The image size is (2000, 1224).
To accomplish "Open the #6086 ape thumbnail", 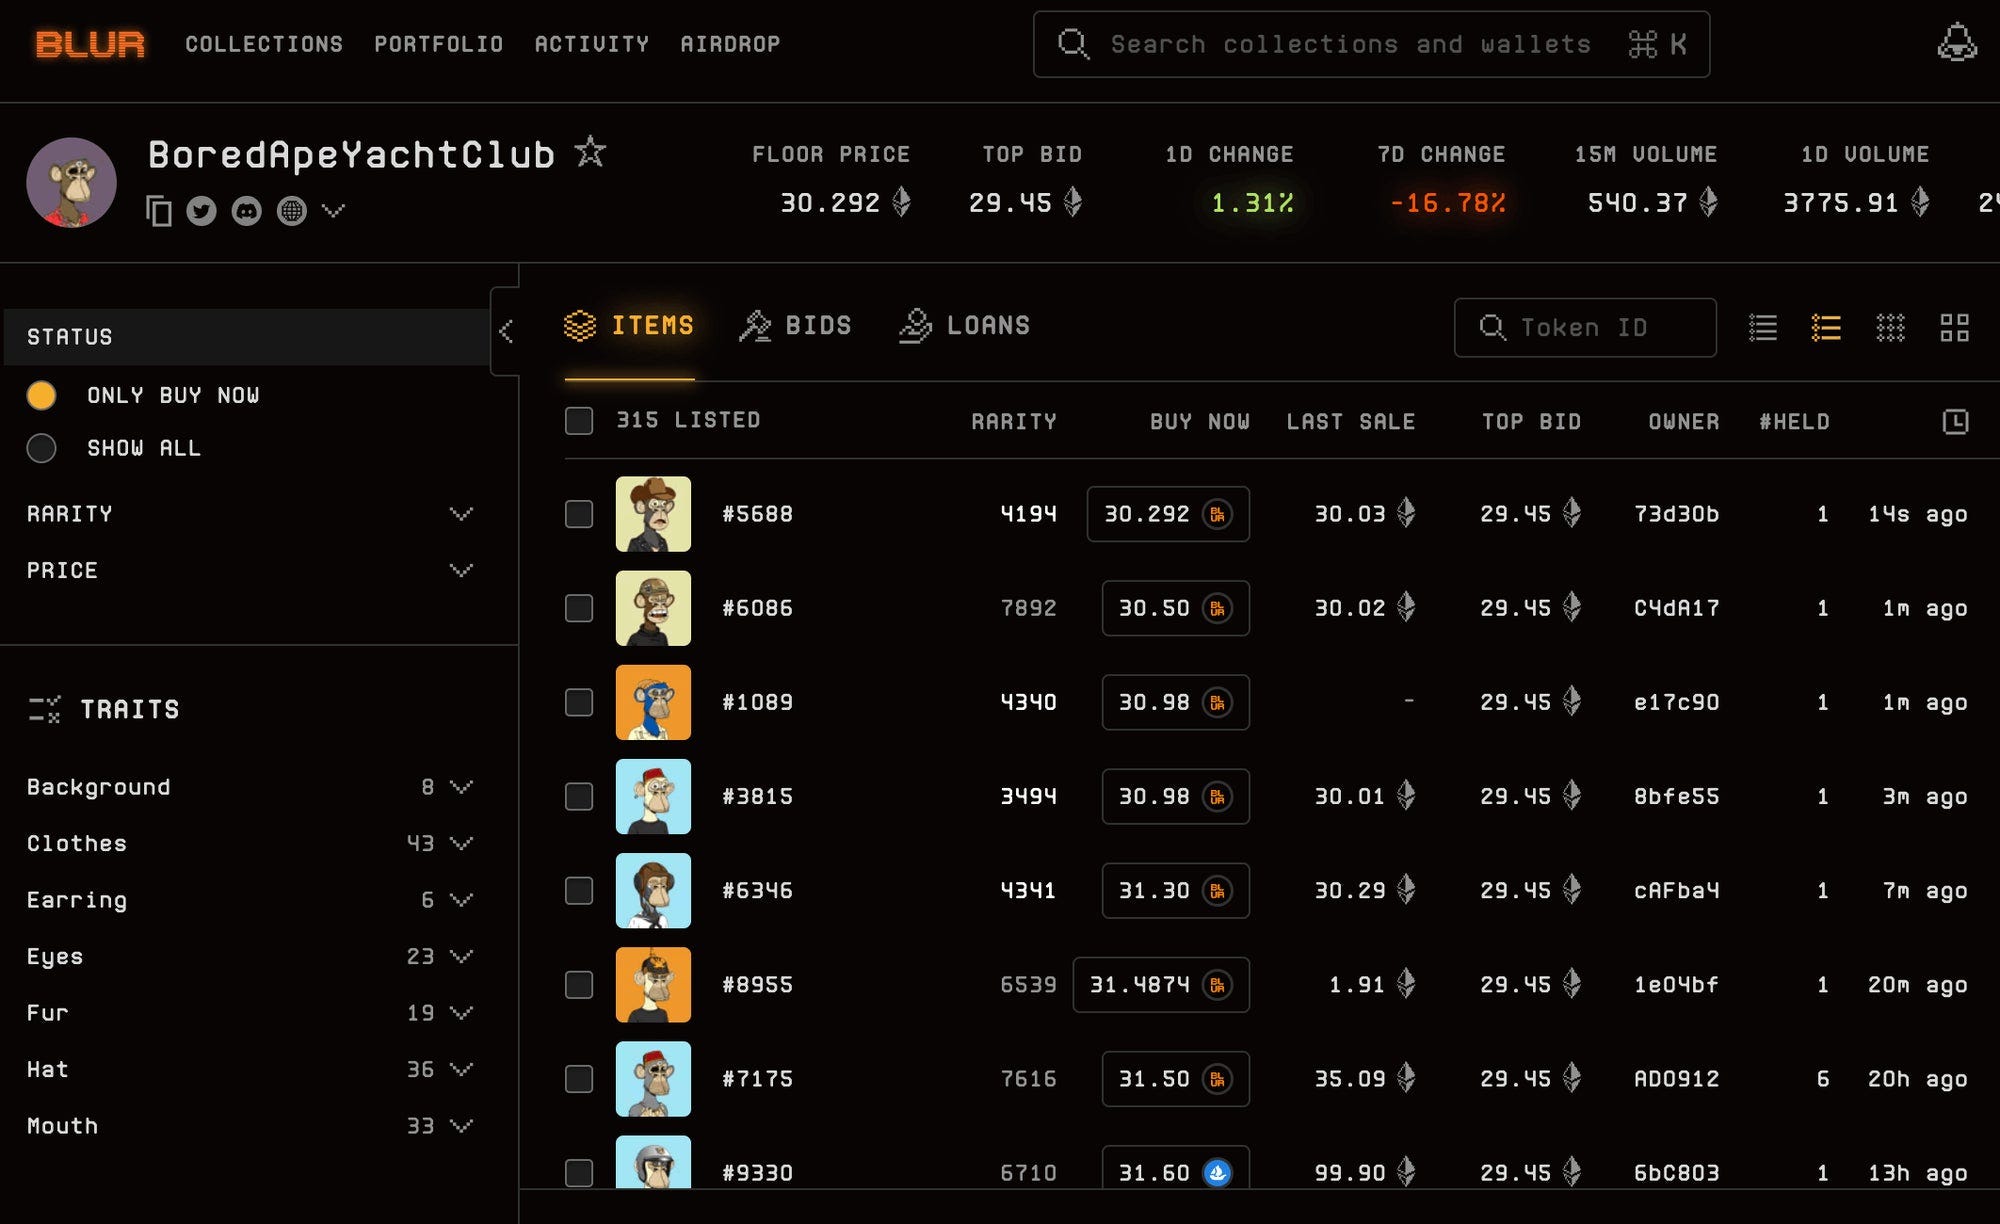I will [653, 608].
